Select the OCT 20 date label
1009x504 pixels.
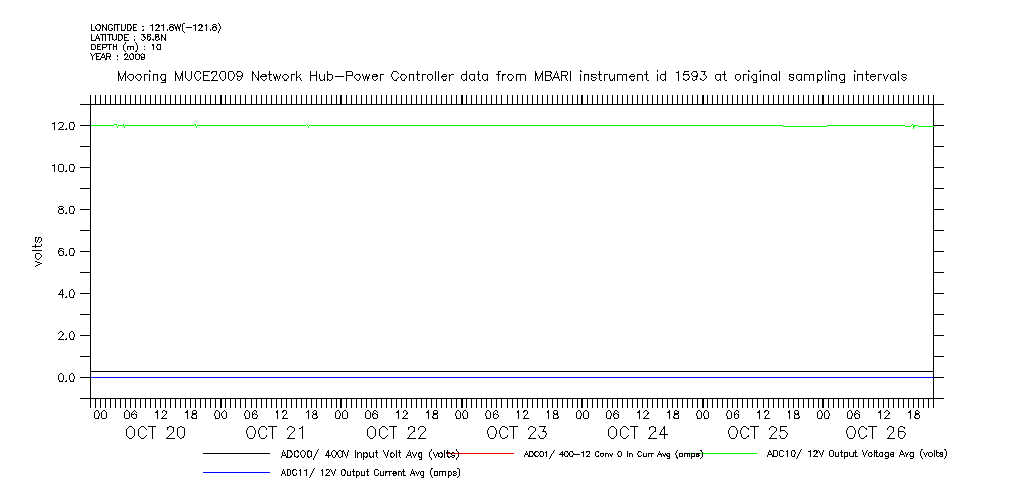click(x=155, y=433)
